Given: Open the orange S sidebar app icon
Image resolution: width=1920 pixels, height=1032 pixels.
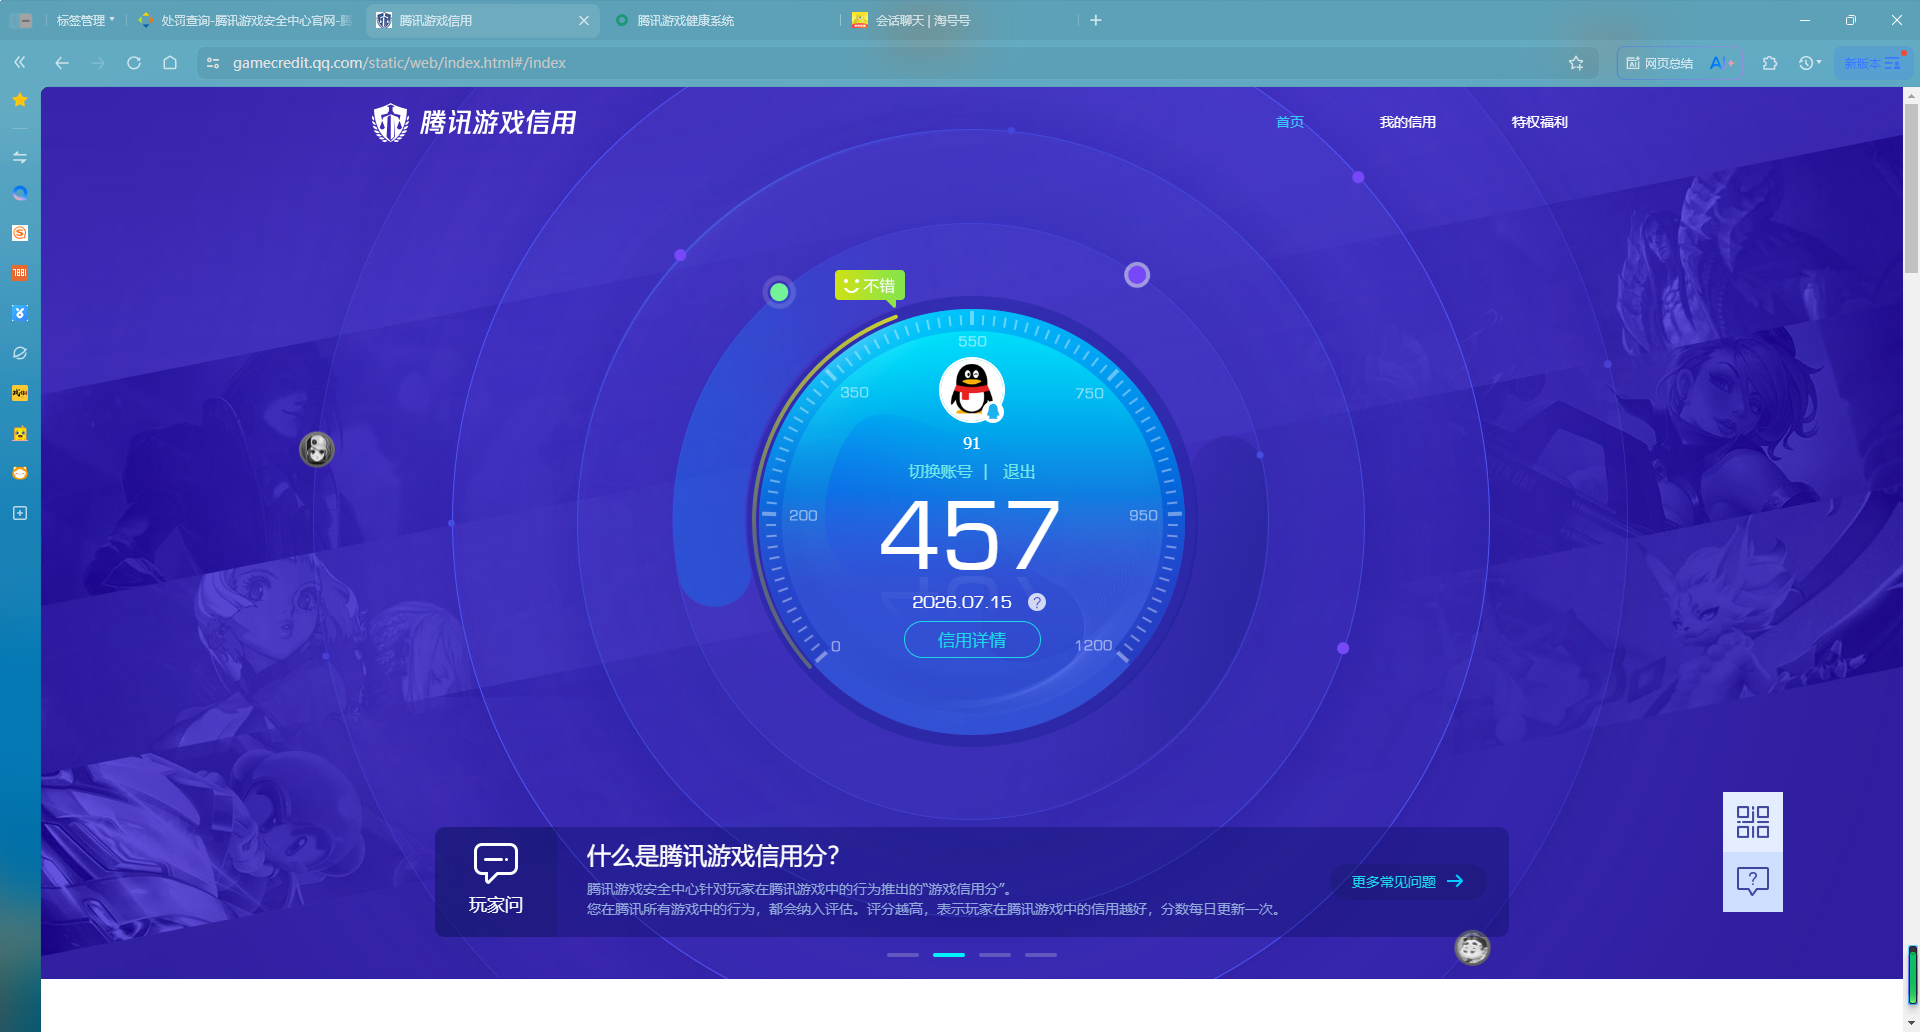Looking at the screenshot, I should (x=20, y=233).
